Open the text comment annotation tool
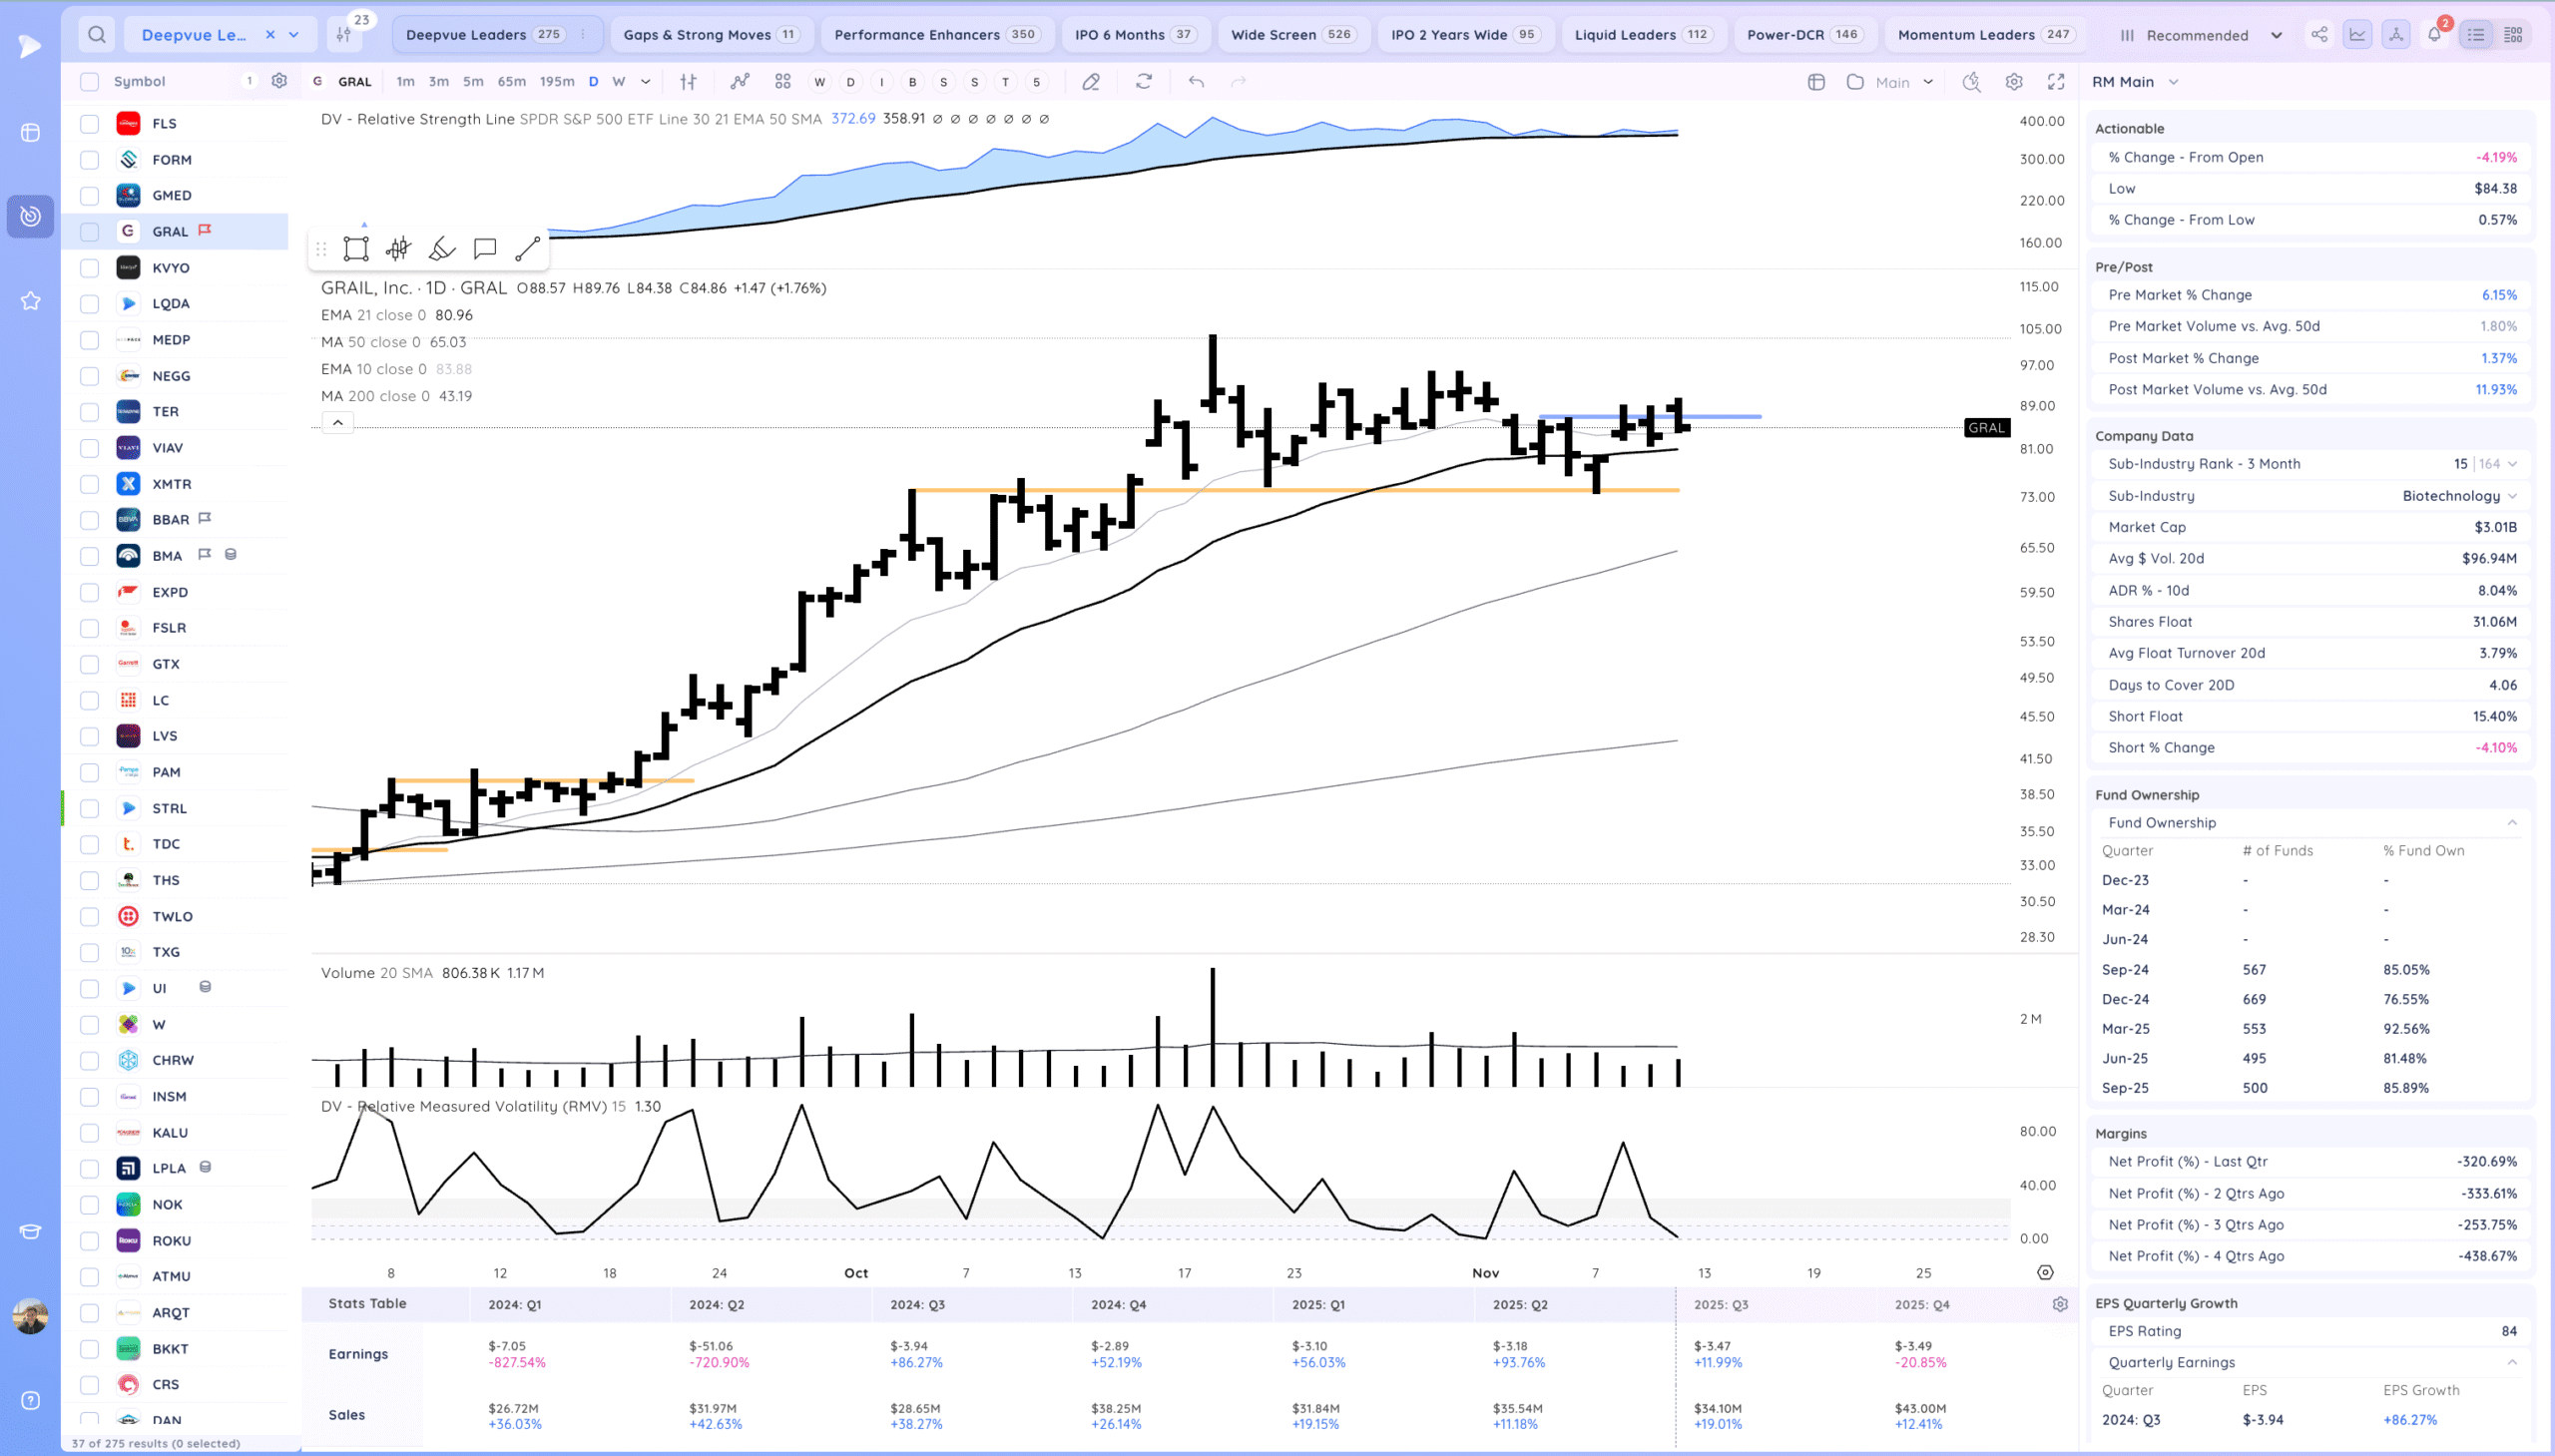This screenshot has width=2555, height=1456. [485, 249]
